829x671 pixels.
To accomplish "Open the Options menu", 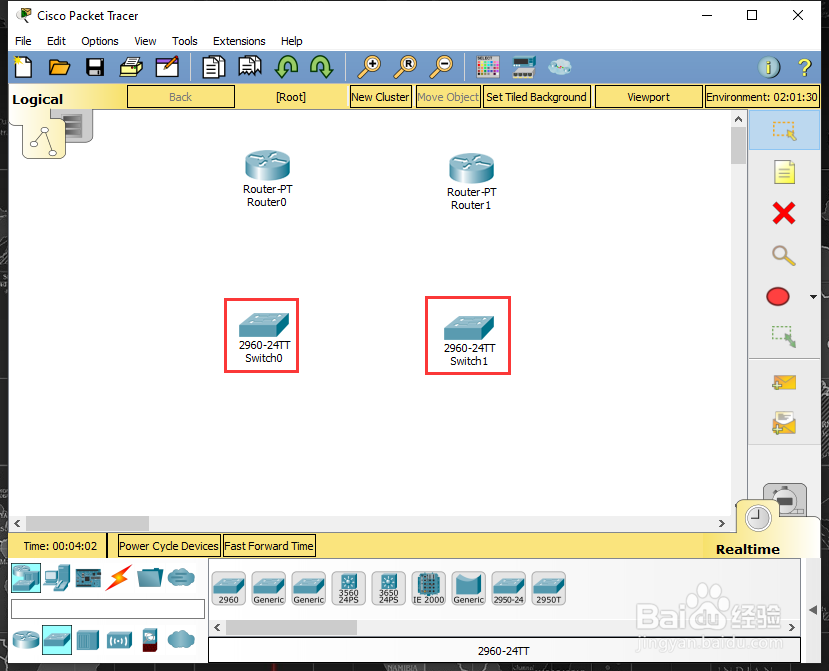I will point(99,41).
